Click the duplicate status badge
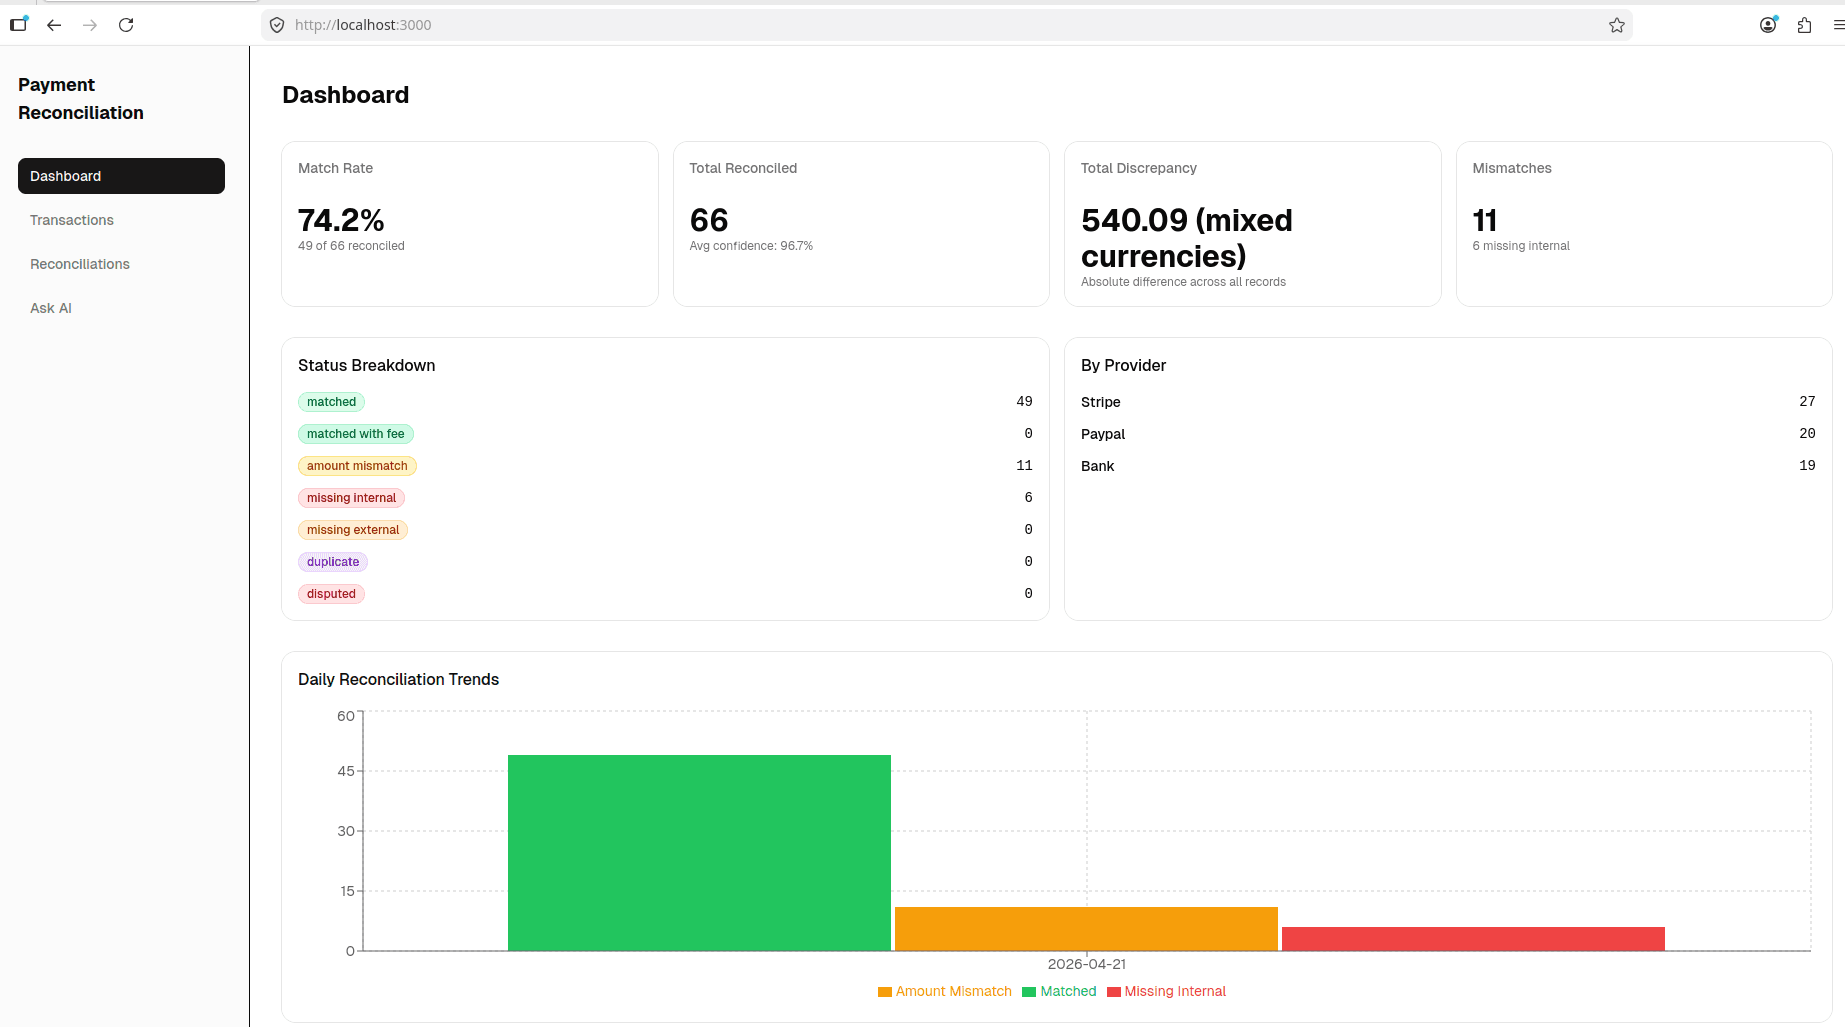The height and width of the screenshot is (1027, 1845). [x=332, y=562]
